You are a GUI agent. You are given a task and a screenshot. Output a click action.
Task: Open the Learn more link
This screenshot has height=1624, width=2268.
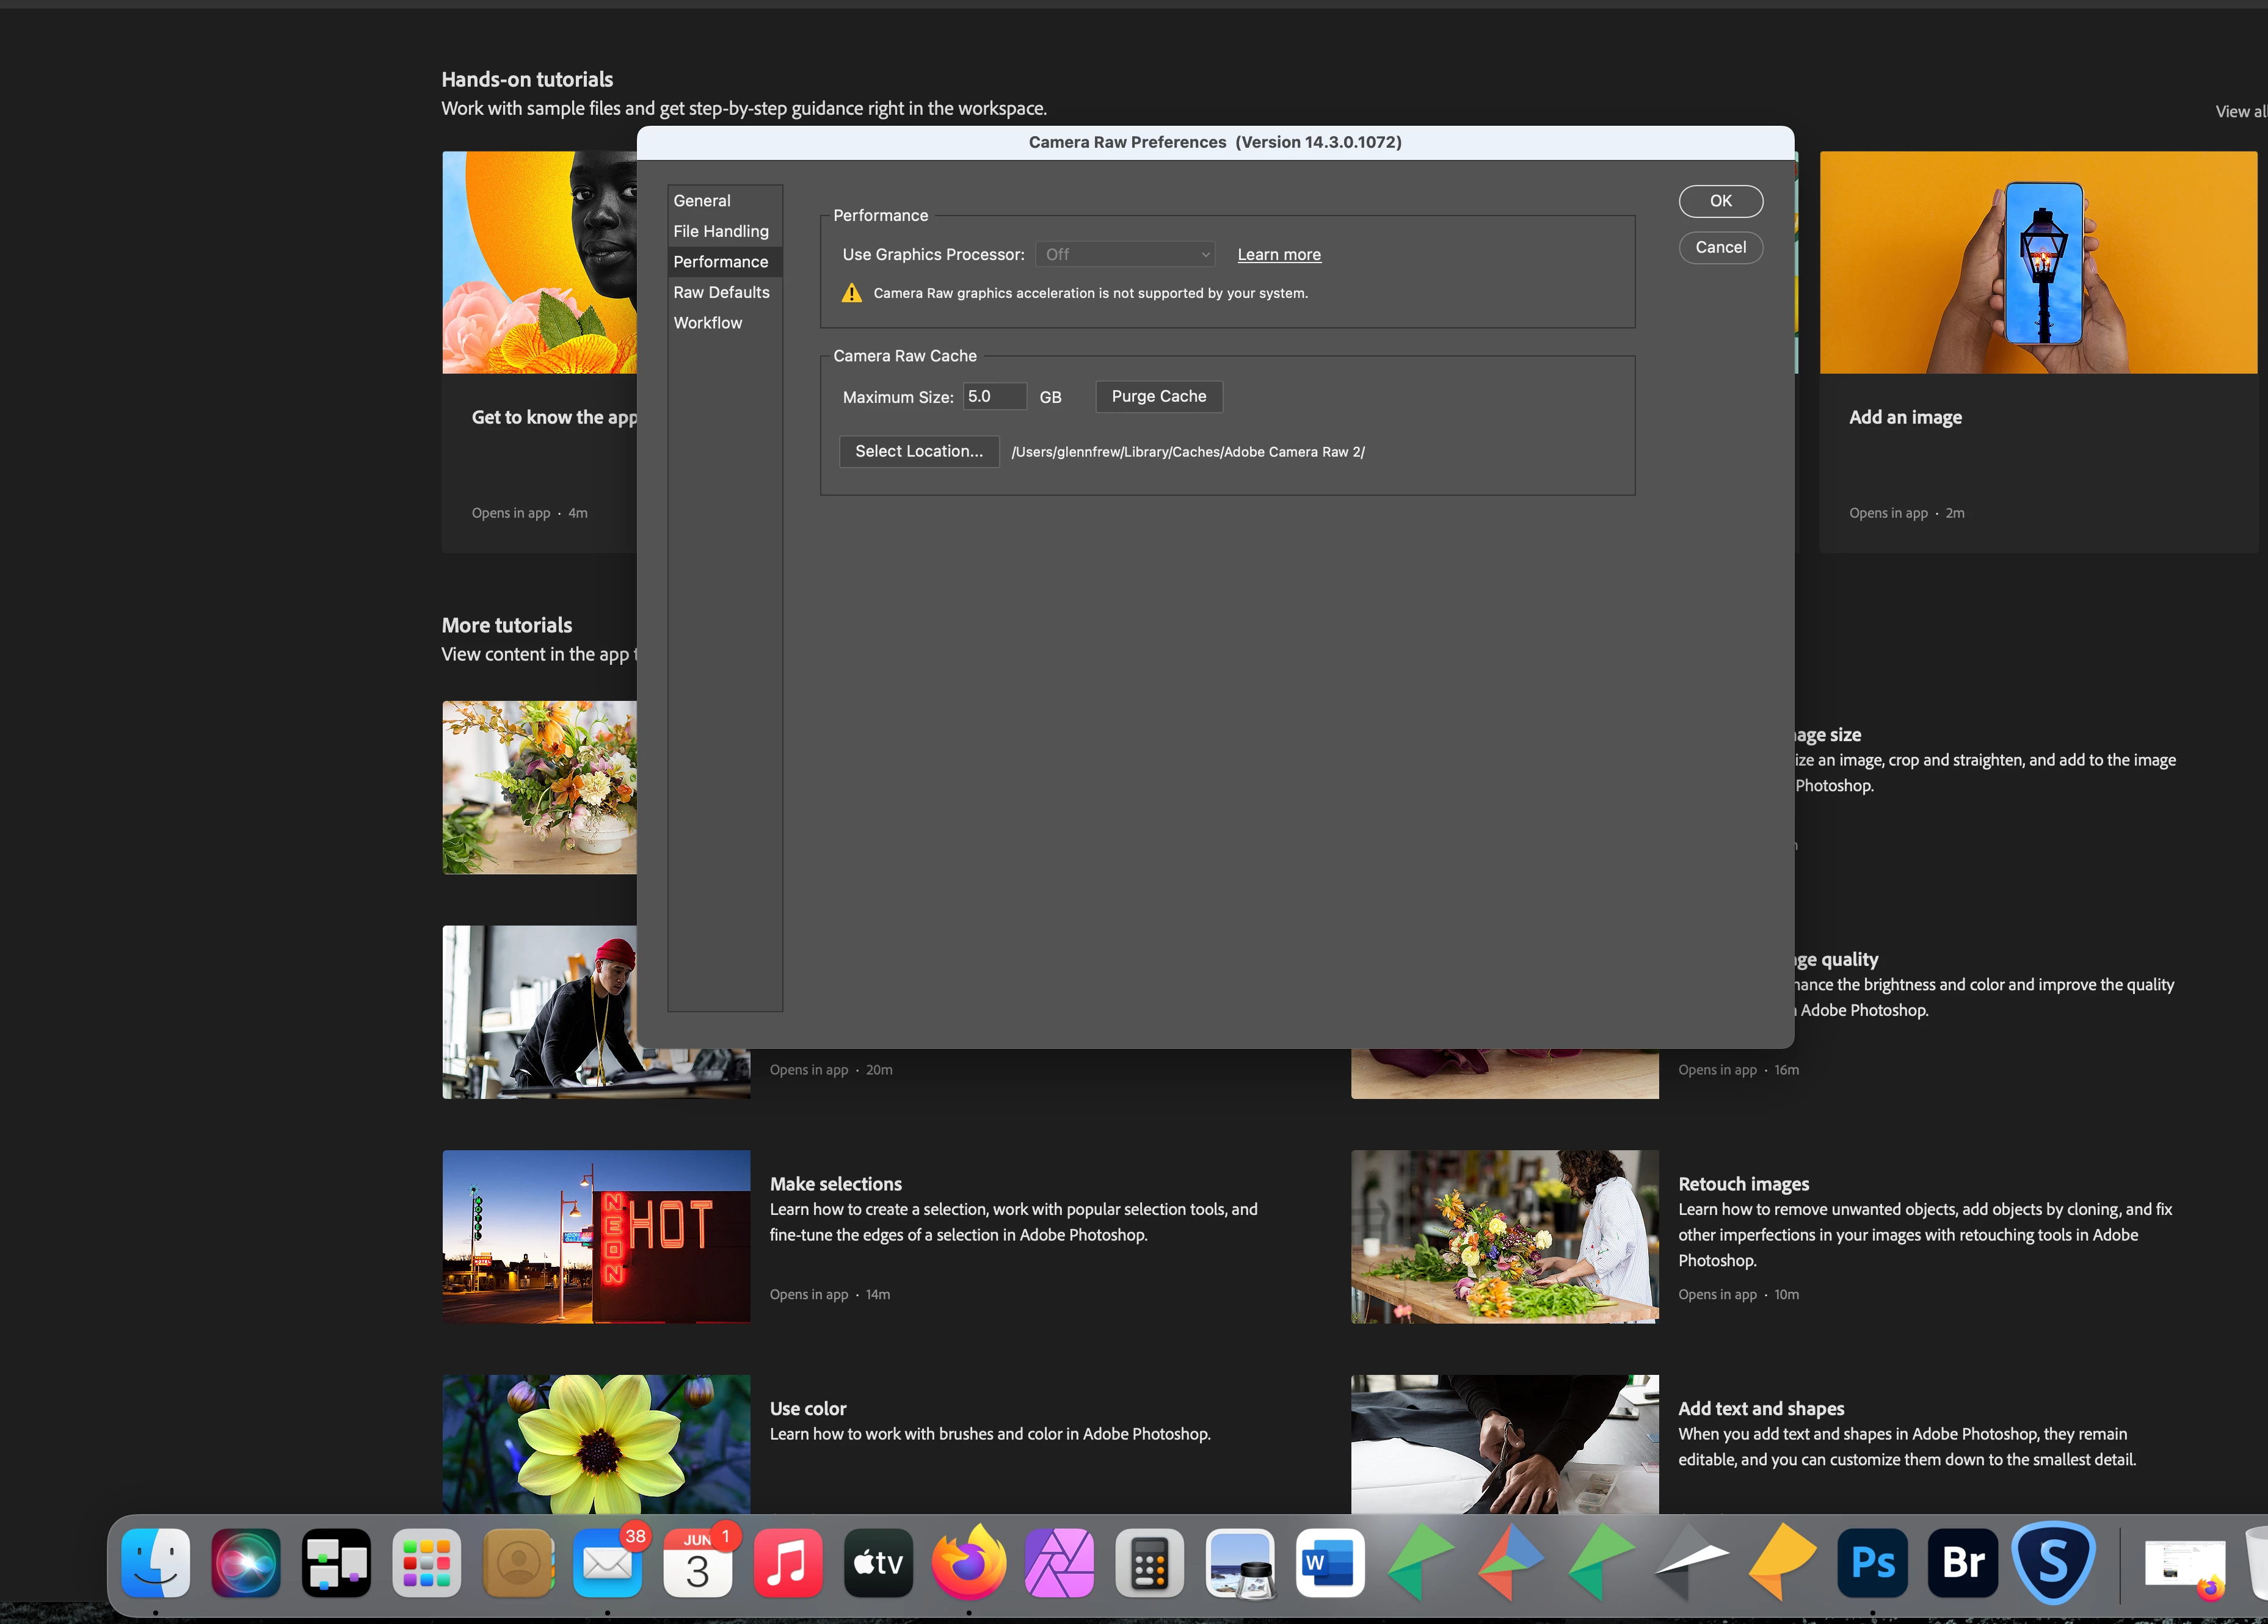pyautogui.click(x=1278, y=255)
